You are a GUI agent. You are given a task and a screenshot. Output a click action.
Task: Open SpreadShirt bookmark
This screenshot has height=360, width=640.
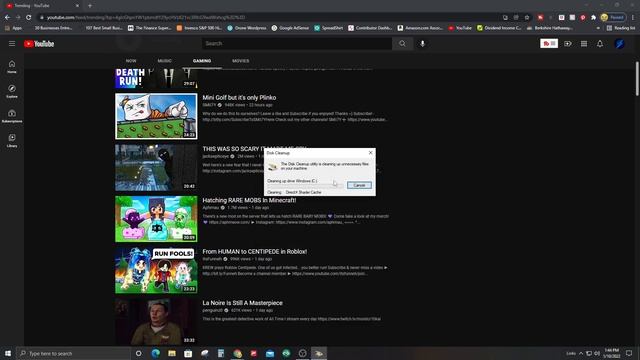click(x=329, y=28)
